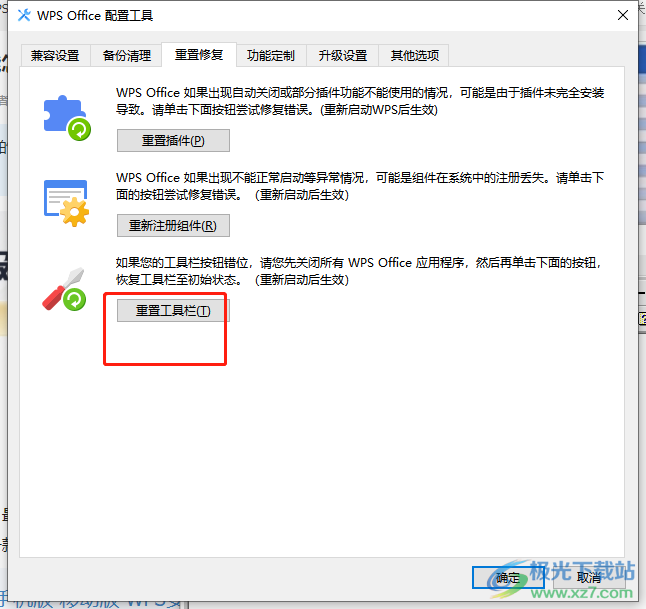Open the 备份清理 tab
The height and width of the screenshot is (609, 646).
(x=126, y=55)
